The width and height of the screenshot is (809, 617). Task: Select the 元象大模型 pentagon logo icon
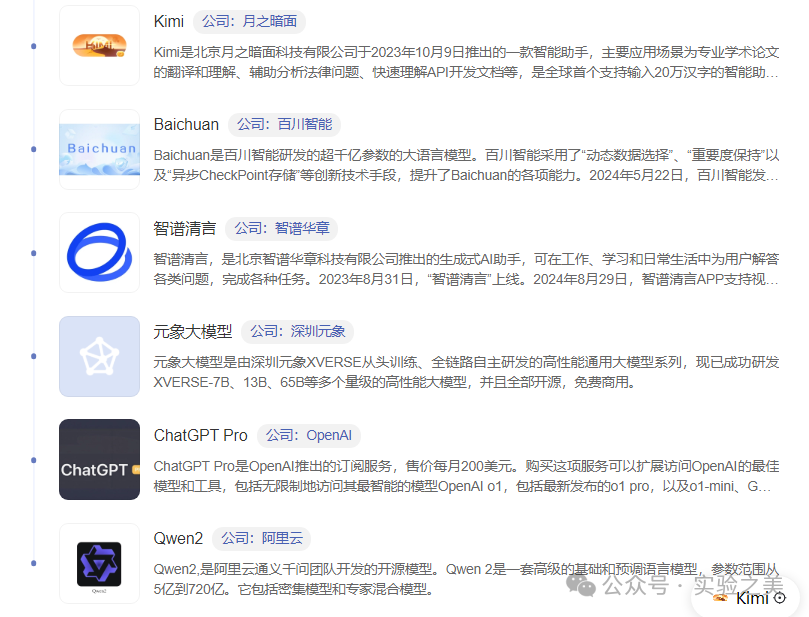100,356
